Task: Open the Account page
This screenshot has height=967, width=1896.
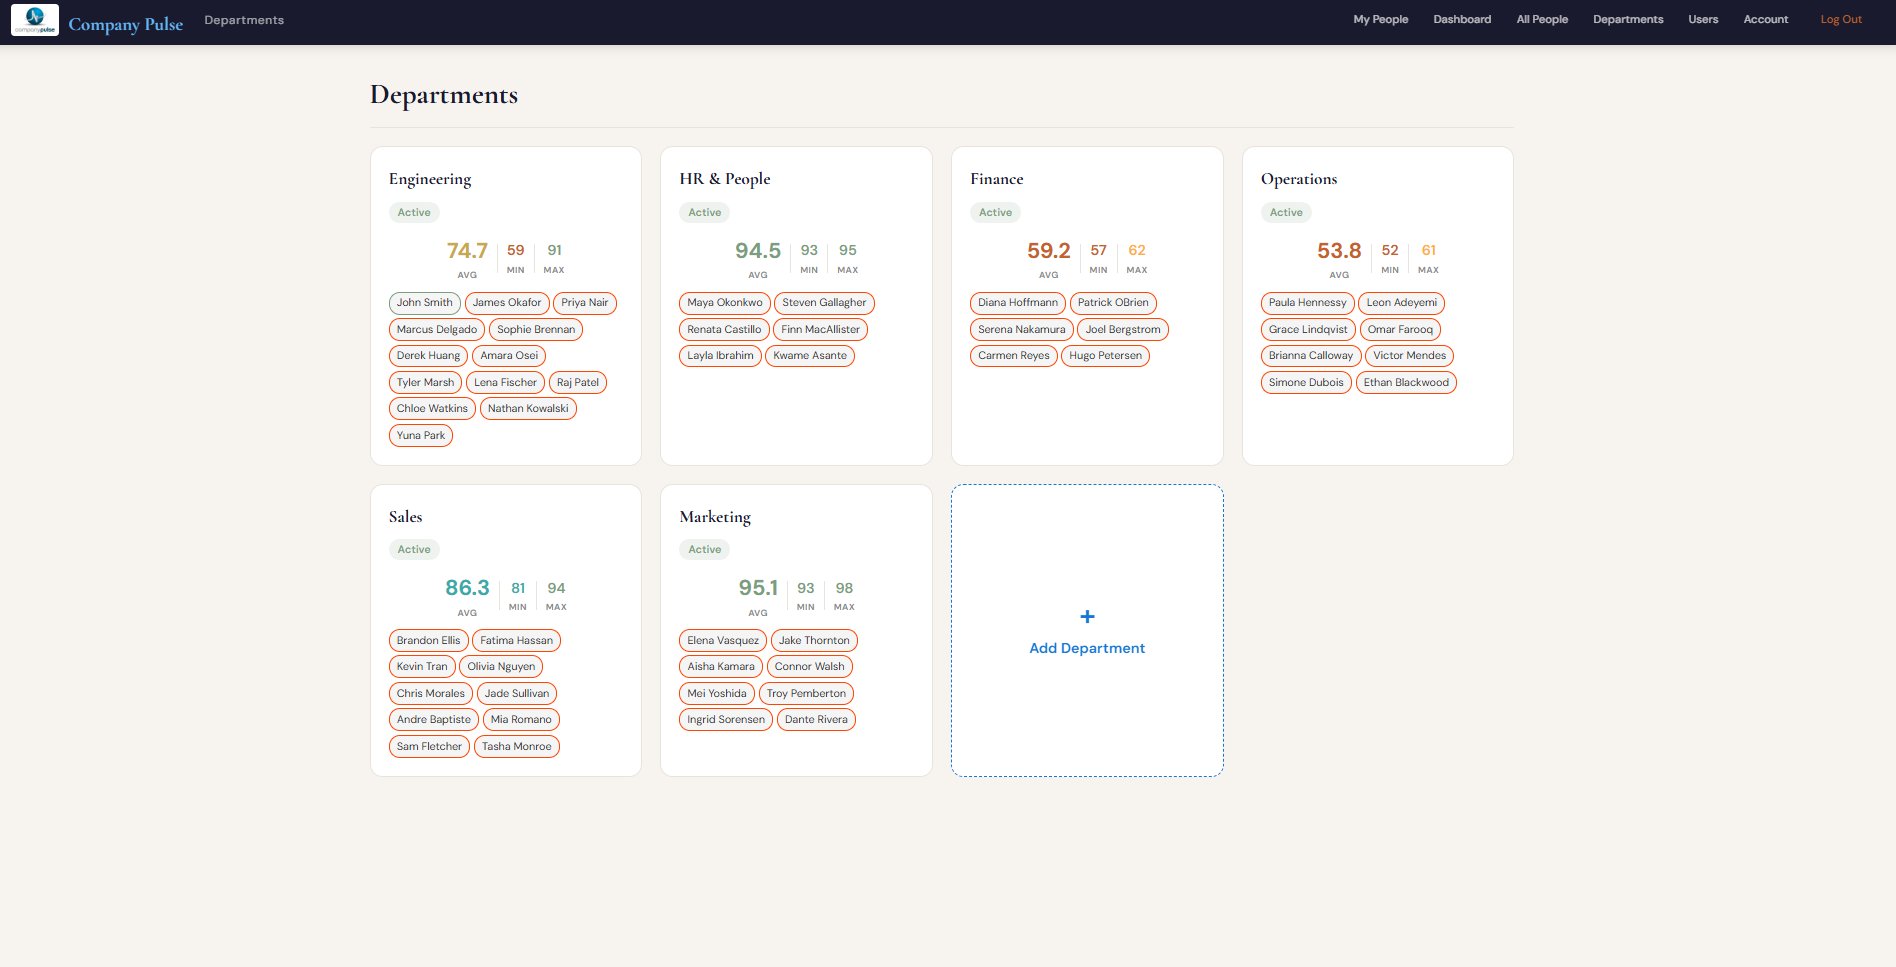Action: pos(1765,20)
